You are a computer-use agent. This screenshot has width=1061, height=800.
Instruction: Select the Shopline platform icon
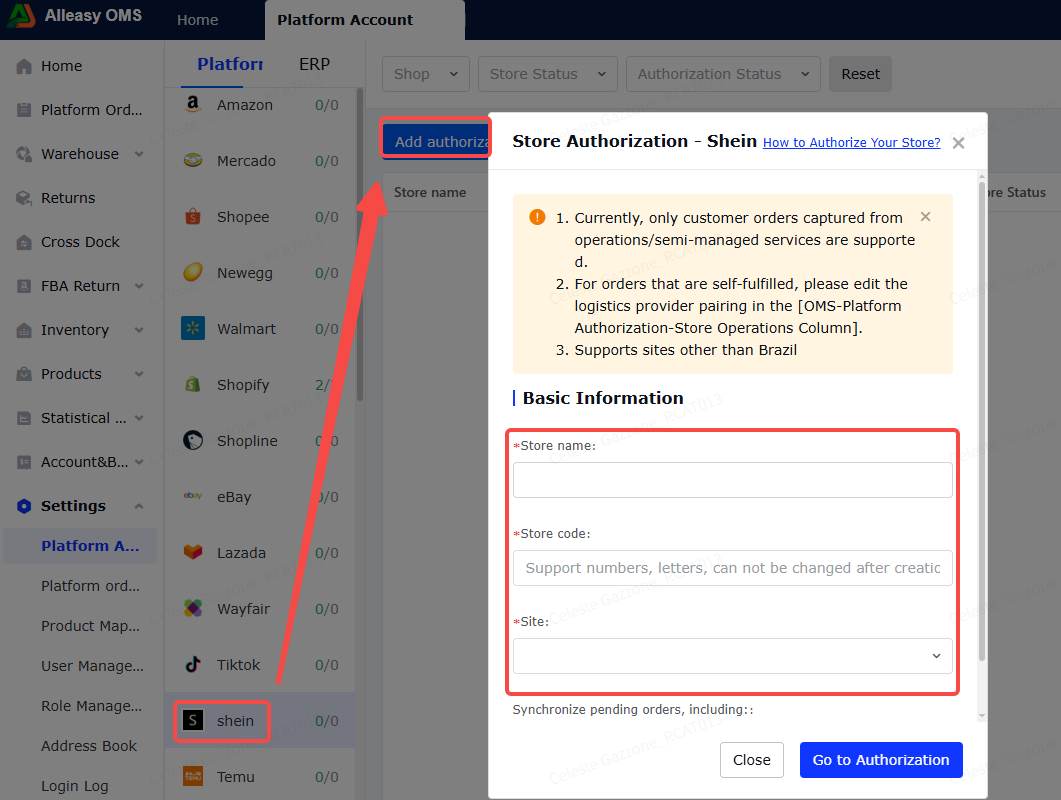tap(193, 441)
